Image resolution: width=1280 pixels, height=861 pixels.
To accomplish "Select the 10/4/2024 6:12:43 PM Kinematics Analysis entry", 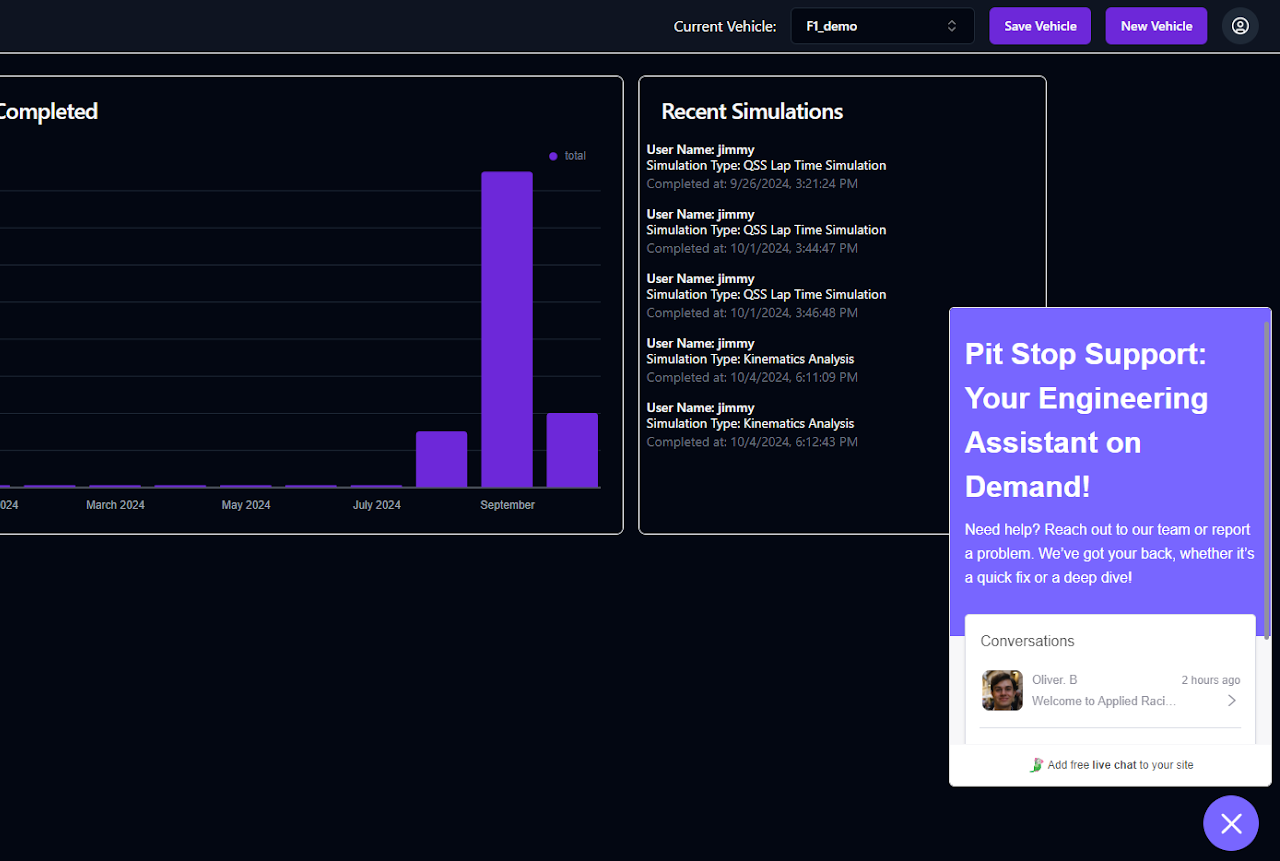I will point(751,424).
